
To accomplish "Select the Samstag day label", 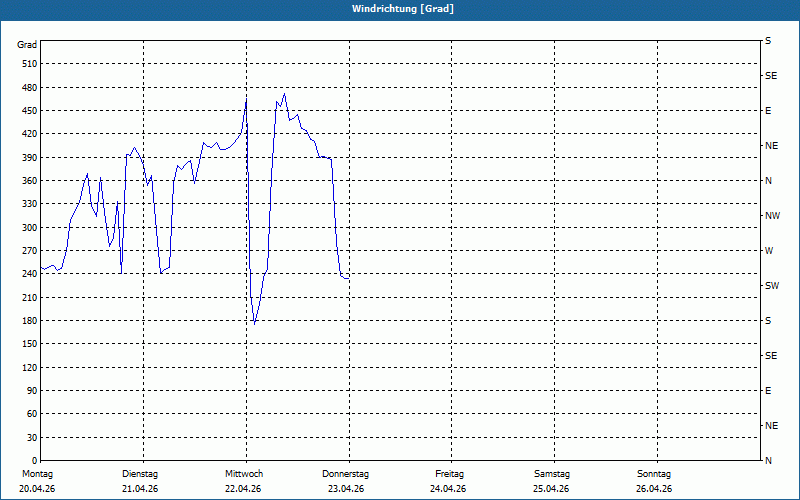I will point(552,474).
